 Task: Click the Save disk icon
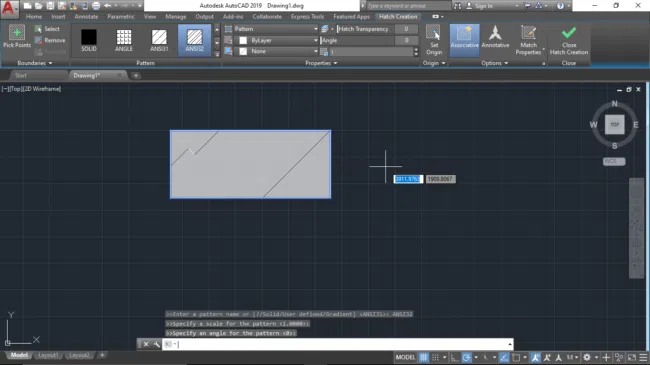click(50, 6)
